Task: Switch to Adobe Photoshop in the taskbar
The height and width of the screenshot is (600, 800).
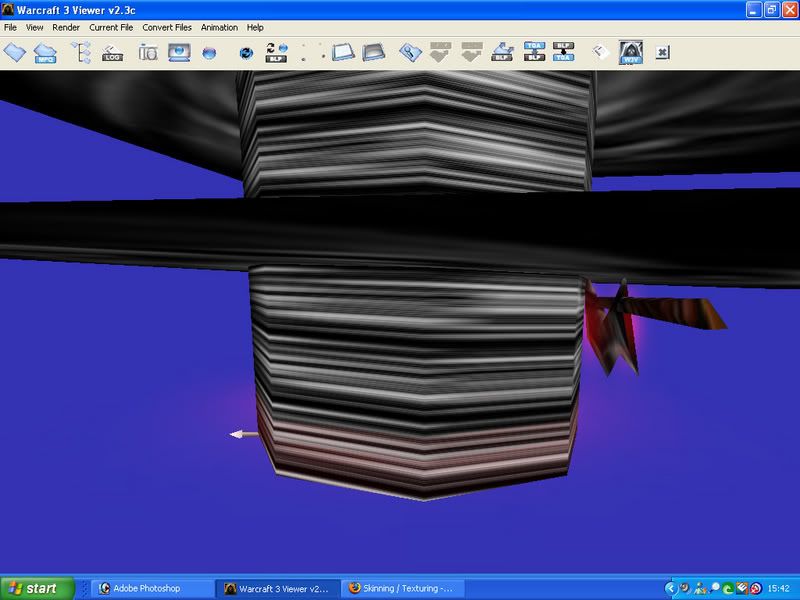Action: tap(152, 588)
